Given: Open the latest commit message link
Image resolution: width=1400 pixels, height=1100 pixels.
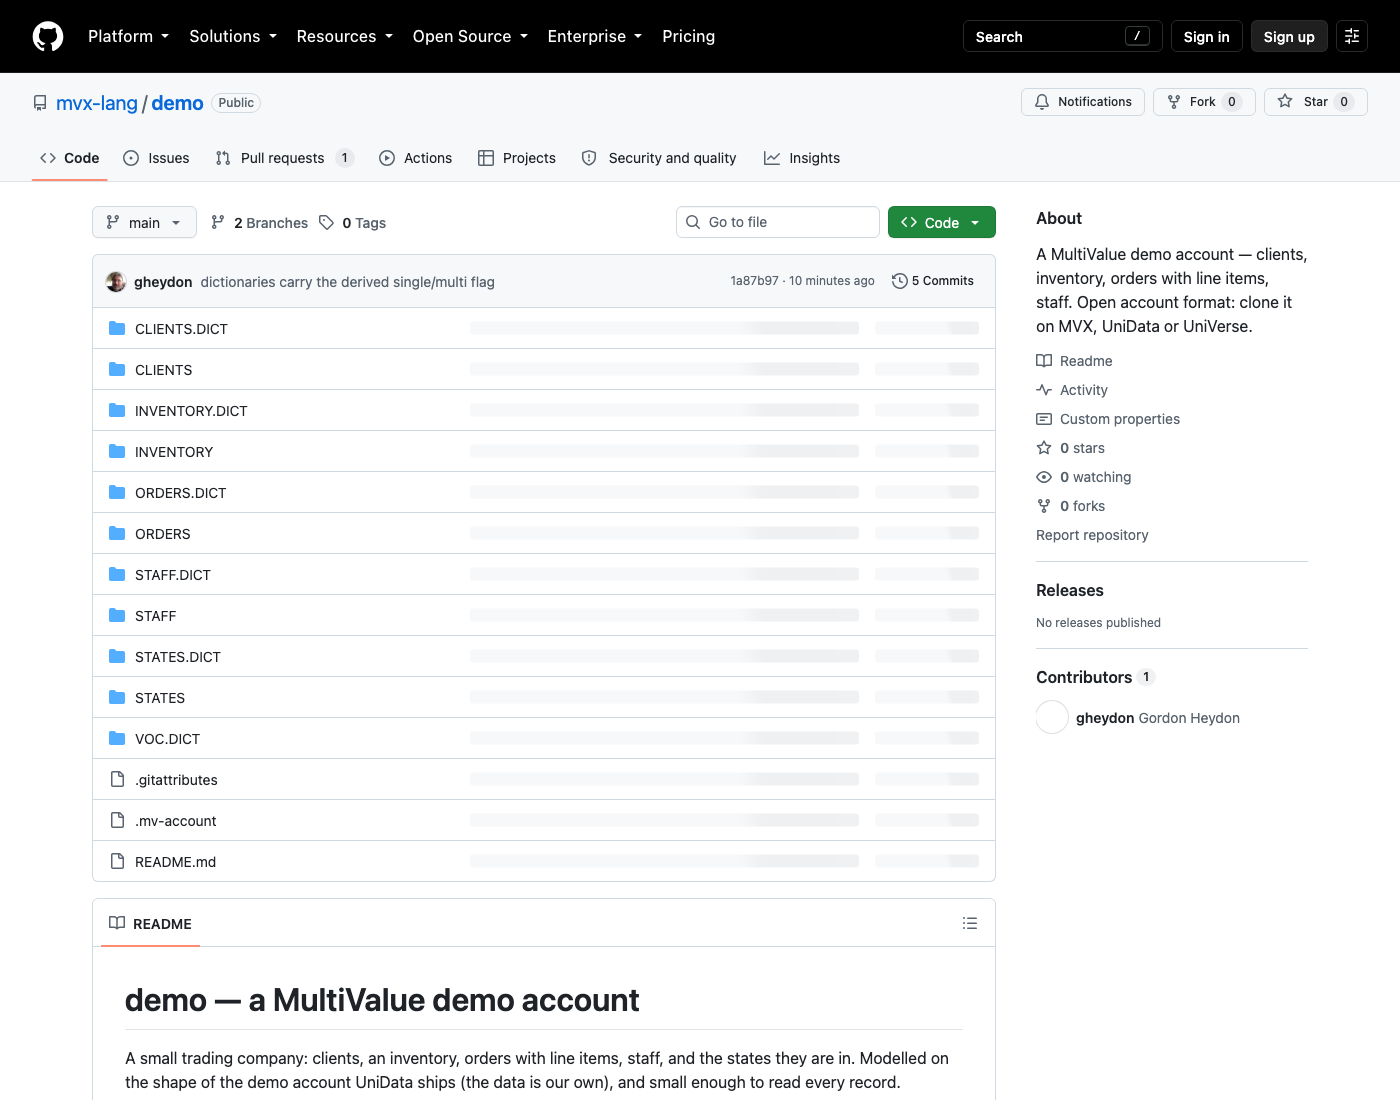Looking at the screenshot, I should (x=348, y=282).
